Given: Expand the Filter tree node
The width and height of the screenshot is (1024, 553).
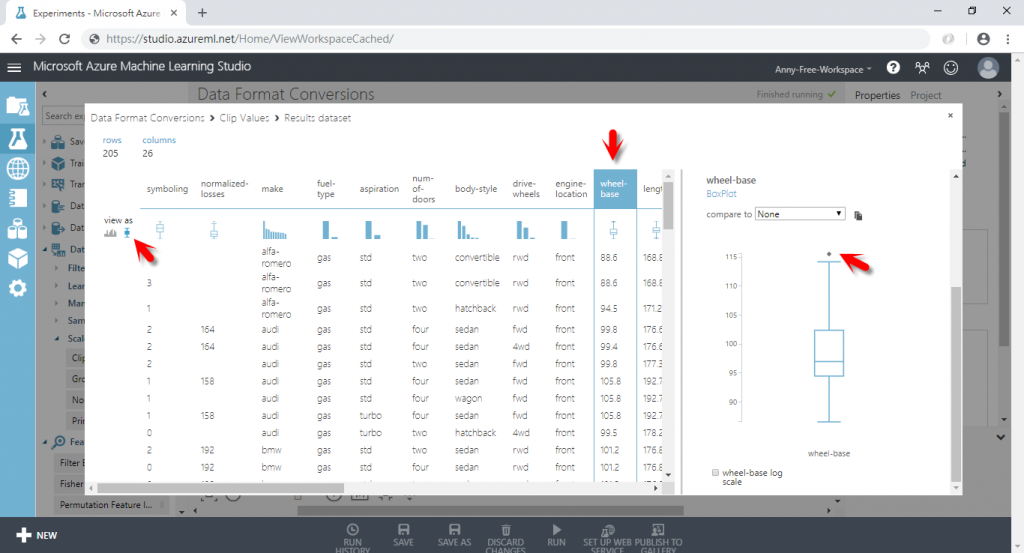Looking at the screenshot, I should click(x=57, y=268).
